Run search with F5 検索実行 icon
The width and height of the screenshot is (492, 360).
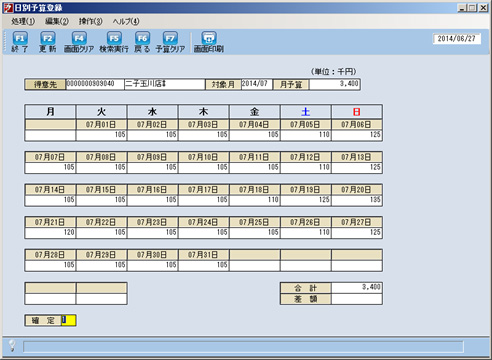[114, 42]
